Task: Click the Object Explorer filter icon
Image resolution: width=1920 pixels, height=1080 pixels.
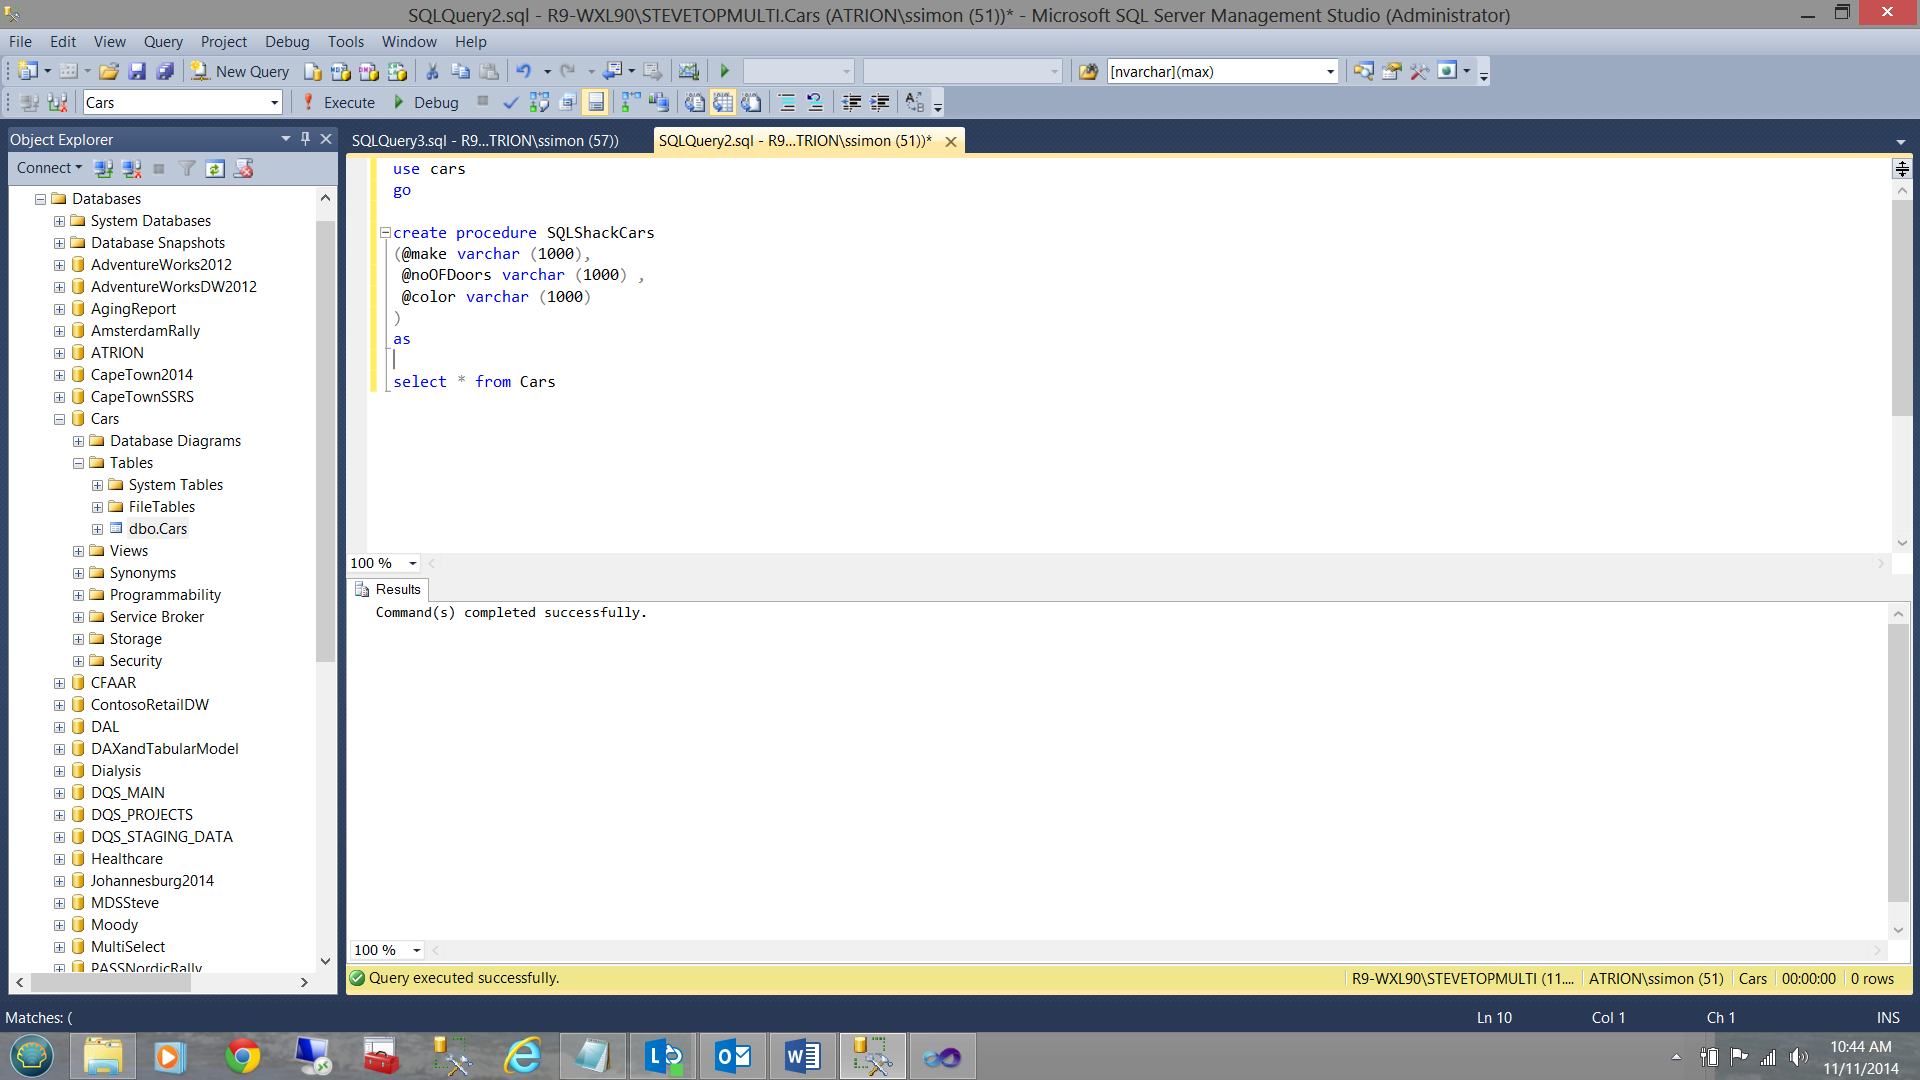Action: click(x=187, y=169)
